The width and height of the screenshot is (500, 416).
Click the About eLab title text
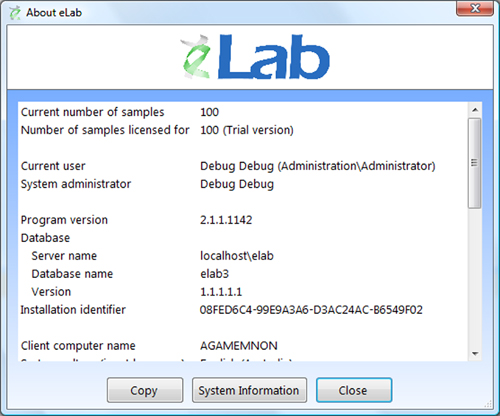coord(54,13)
